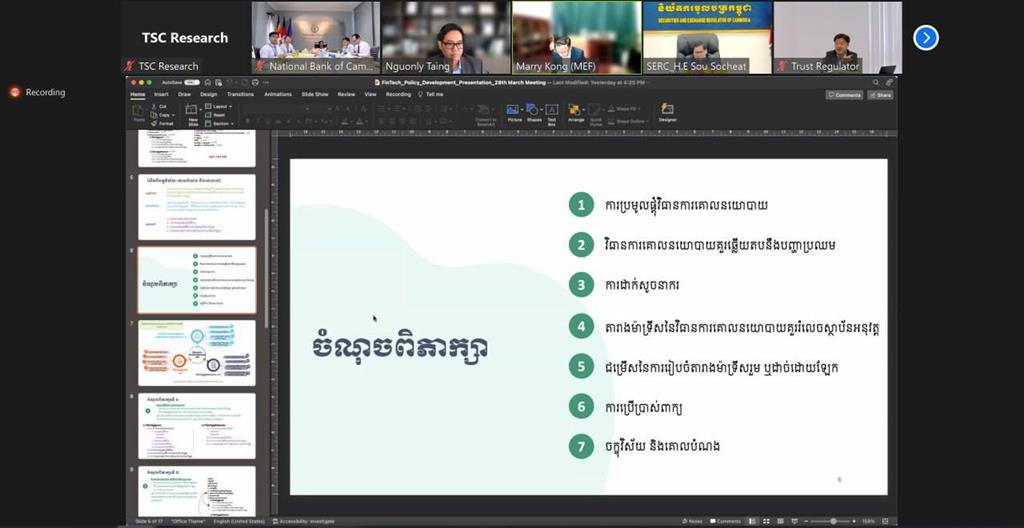
Task: Click the Home icon in title bar
Action: [207, 82]
